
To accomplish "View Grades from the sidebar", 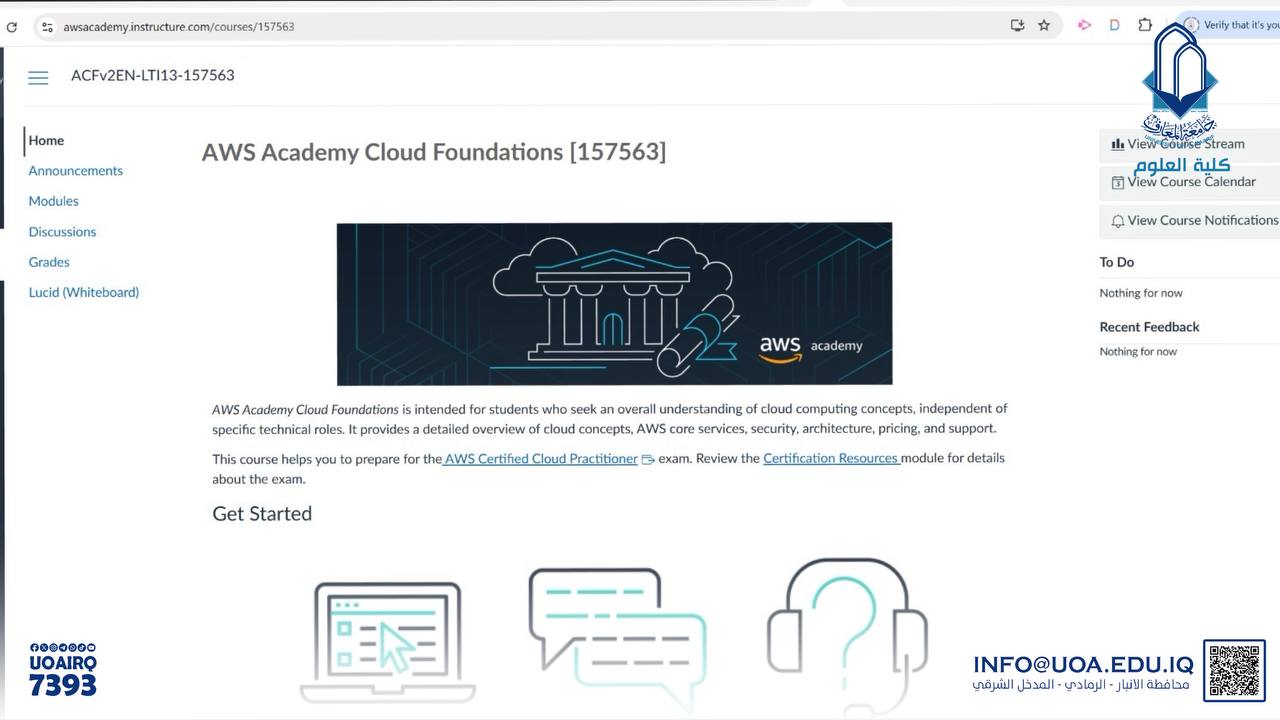I will [49, 262].
